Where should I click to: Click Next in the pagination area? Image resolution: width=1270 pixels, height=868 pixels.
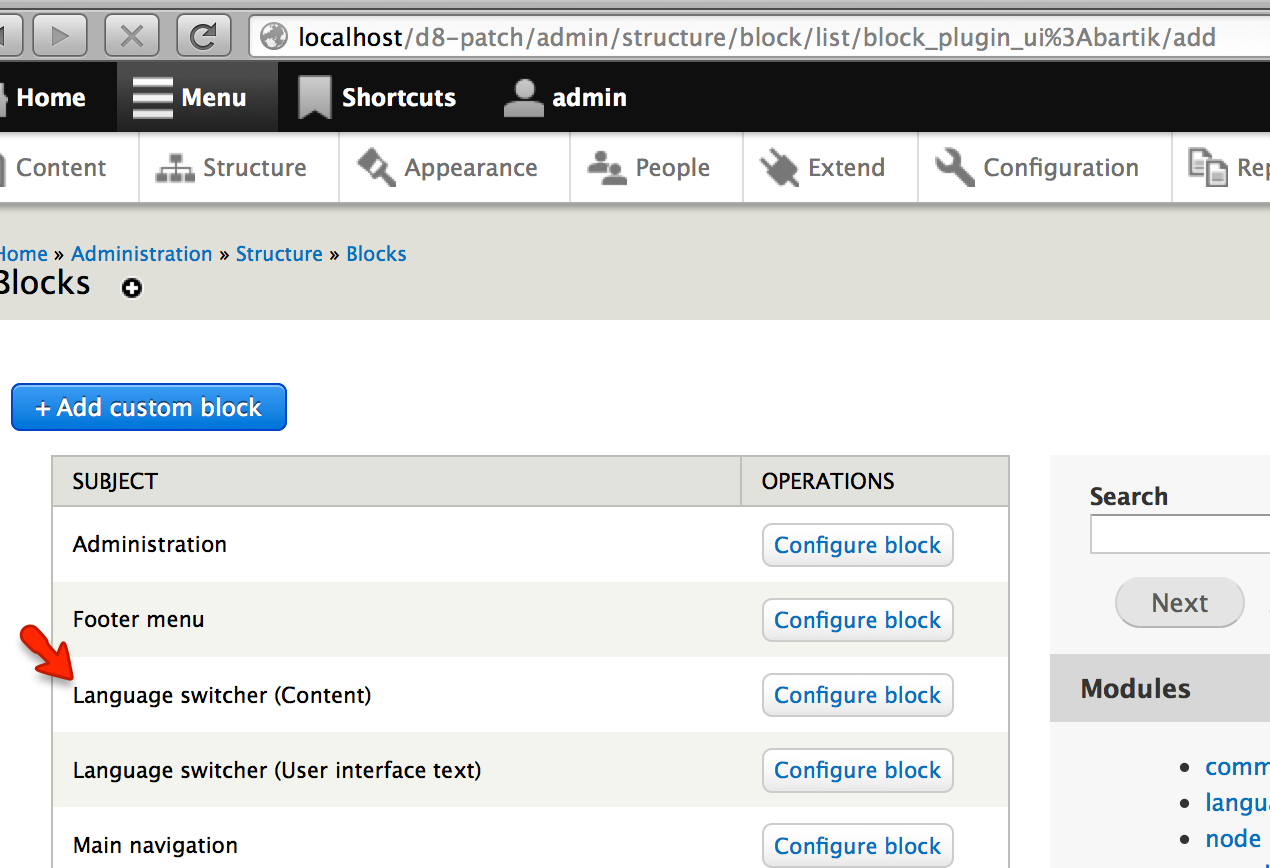pos(1179,602)
